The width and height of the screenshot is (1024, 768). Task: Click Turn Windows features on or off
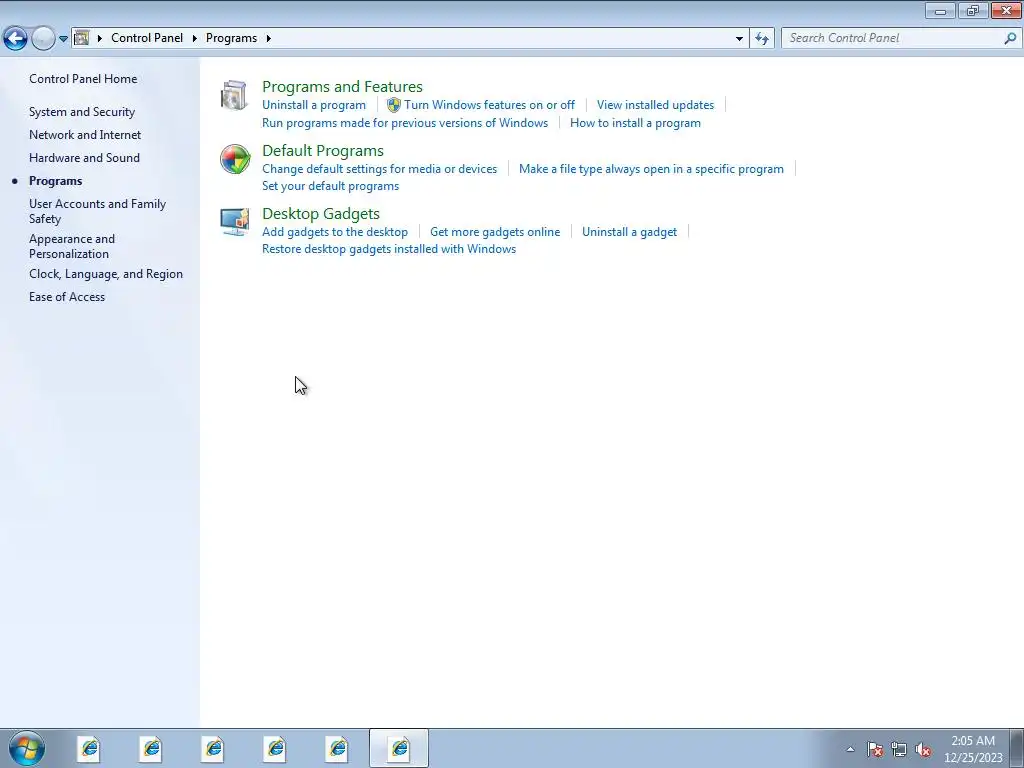[489, 105]
